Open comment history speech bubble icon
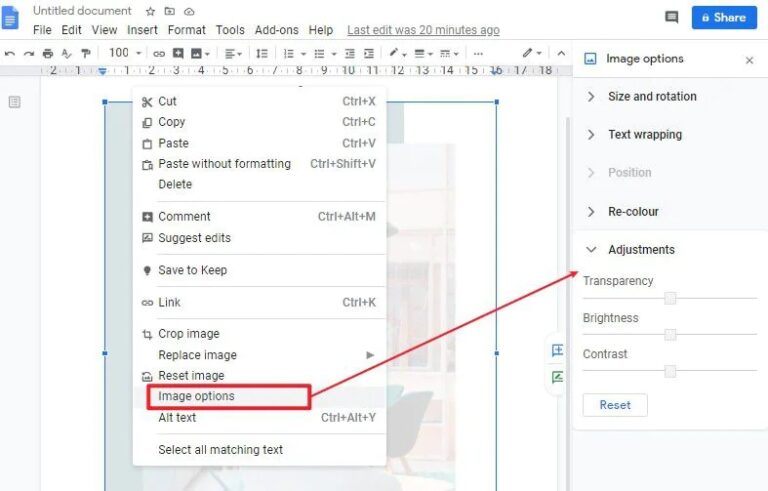Viewport: 768px width, 491px height. click(x=672, y=18)
